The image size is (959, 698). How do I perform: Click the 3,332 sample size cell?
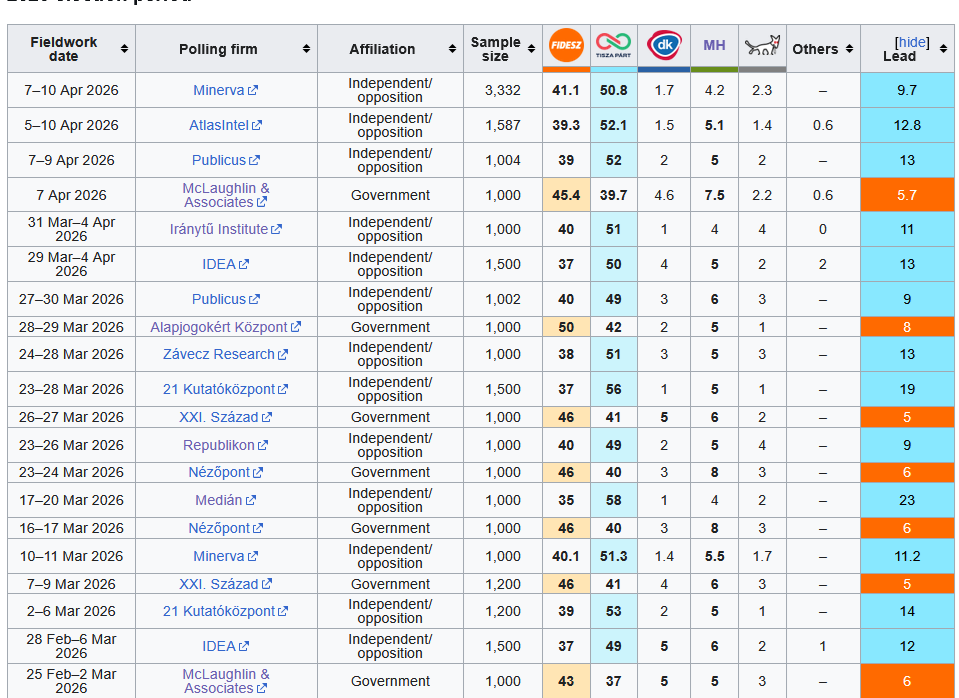[503, 91]
